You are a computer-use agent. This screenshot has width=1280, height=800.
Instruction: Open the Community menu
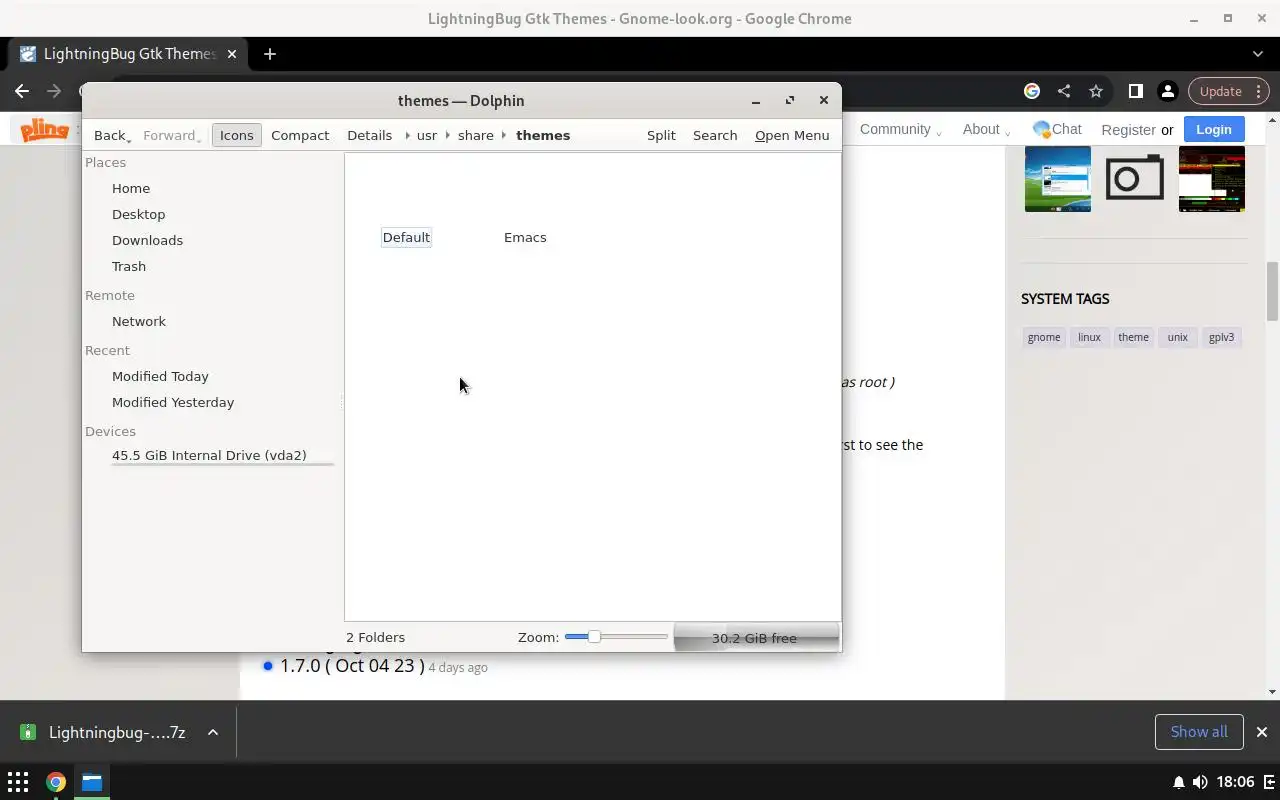tap(900, 129)
